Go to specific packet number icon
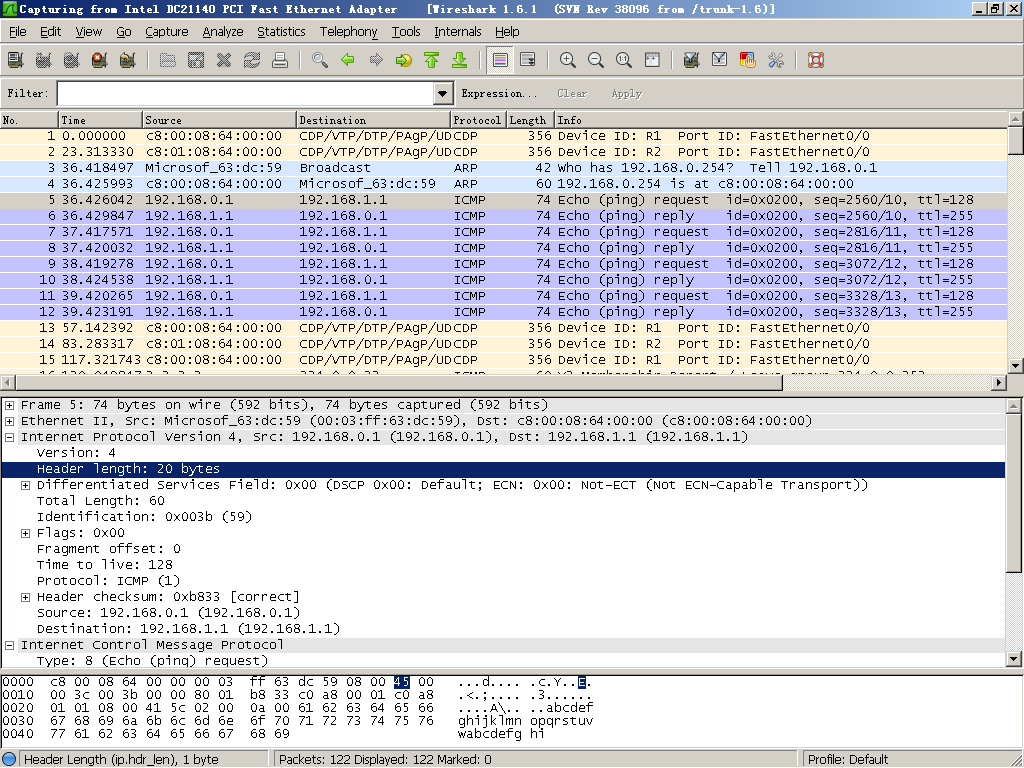The width and height of the screenshot is (1024, 768). click(x=404, y=60)
